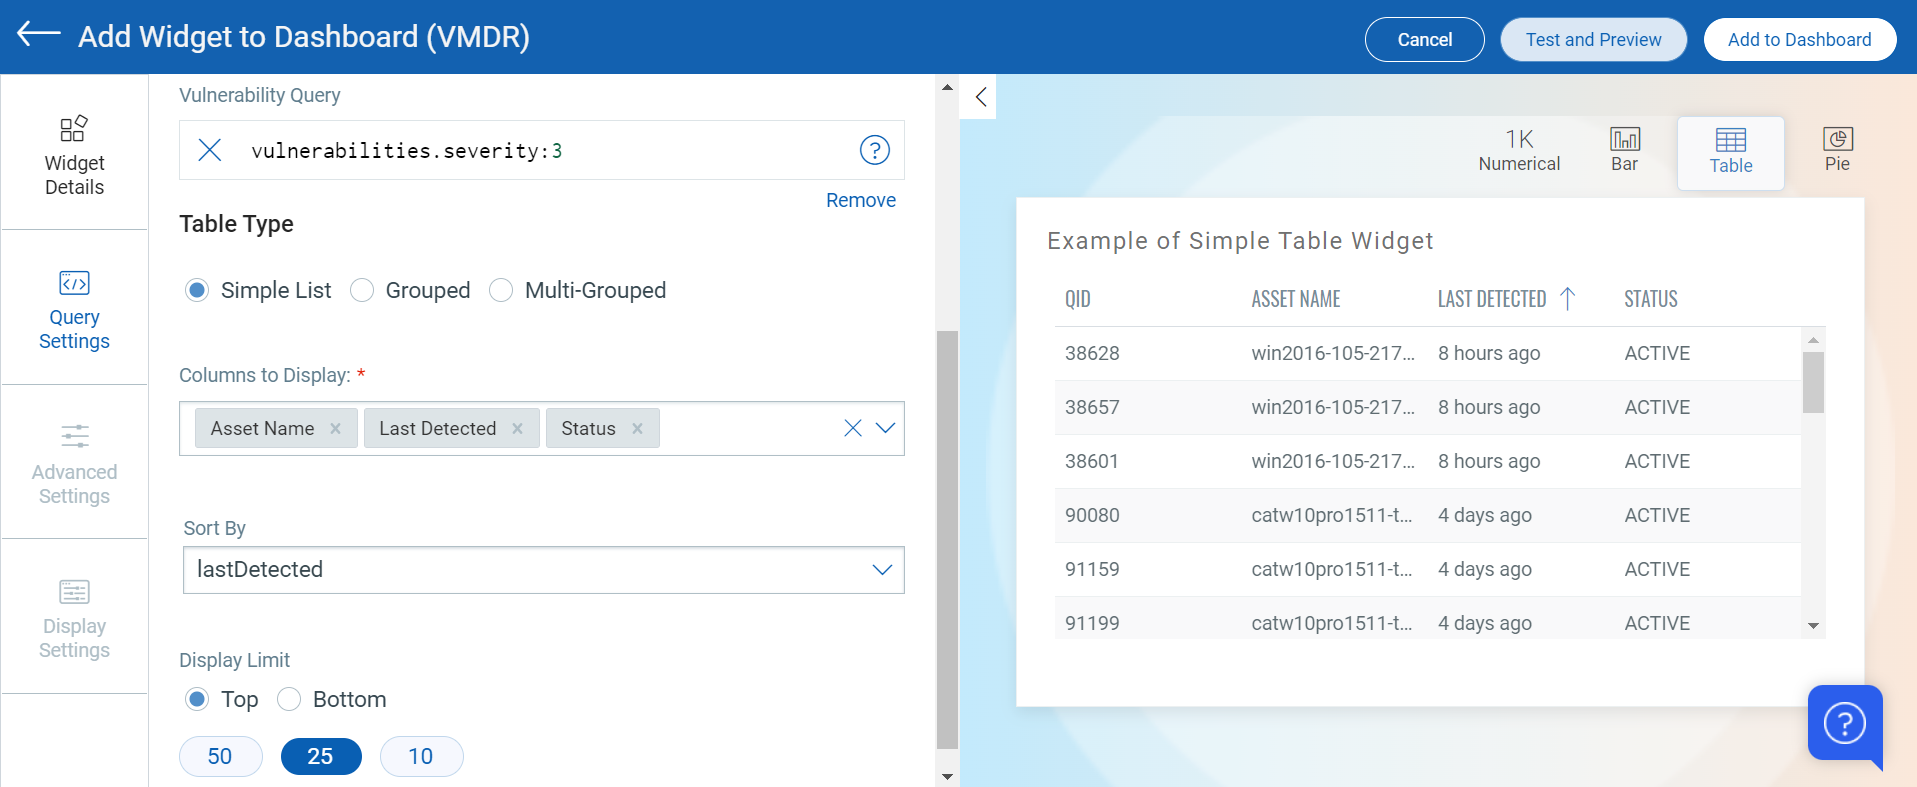
Task: Open the query help question mark icon
Action: click(x=875, y=150)
